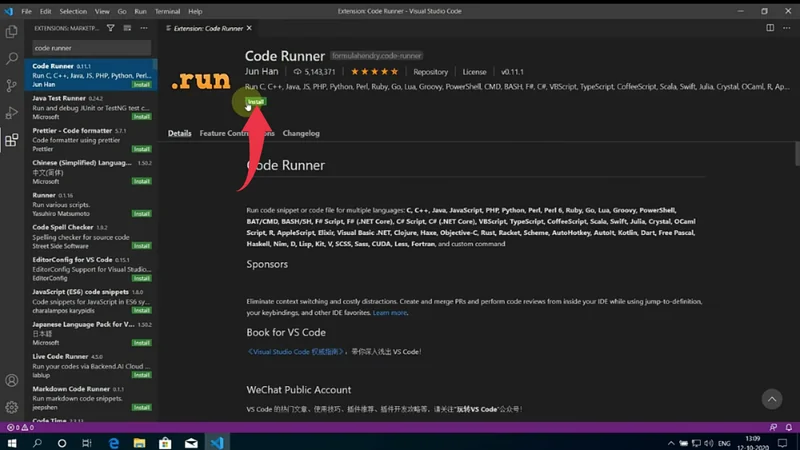Image resolution: width=800 pixels, height=450 pixels.
Task: Click the extension search box containing 'code runner'
Action: pyautogui.click(x=90, y=47)
